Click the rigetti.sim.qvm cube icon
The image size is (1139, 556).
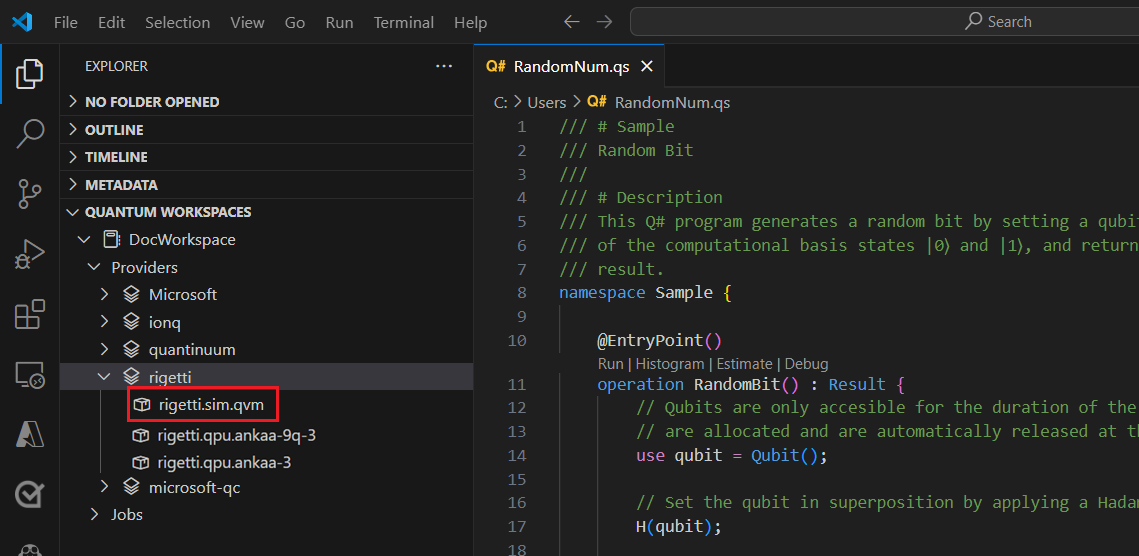[141, 405]
